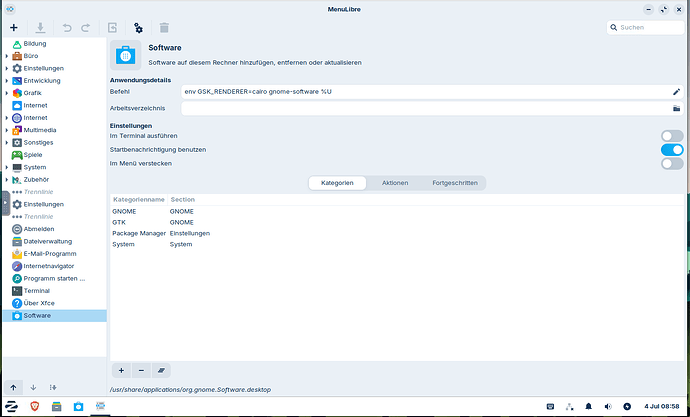Click the move down arrow below the tree

[33, 388]
